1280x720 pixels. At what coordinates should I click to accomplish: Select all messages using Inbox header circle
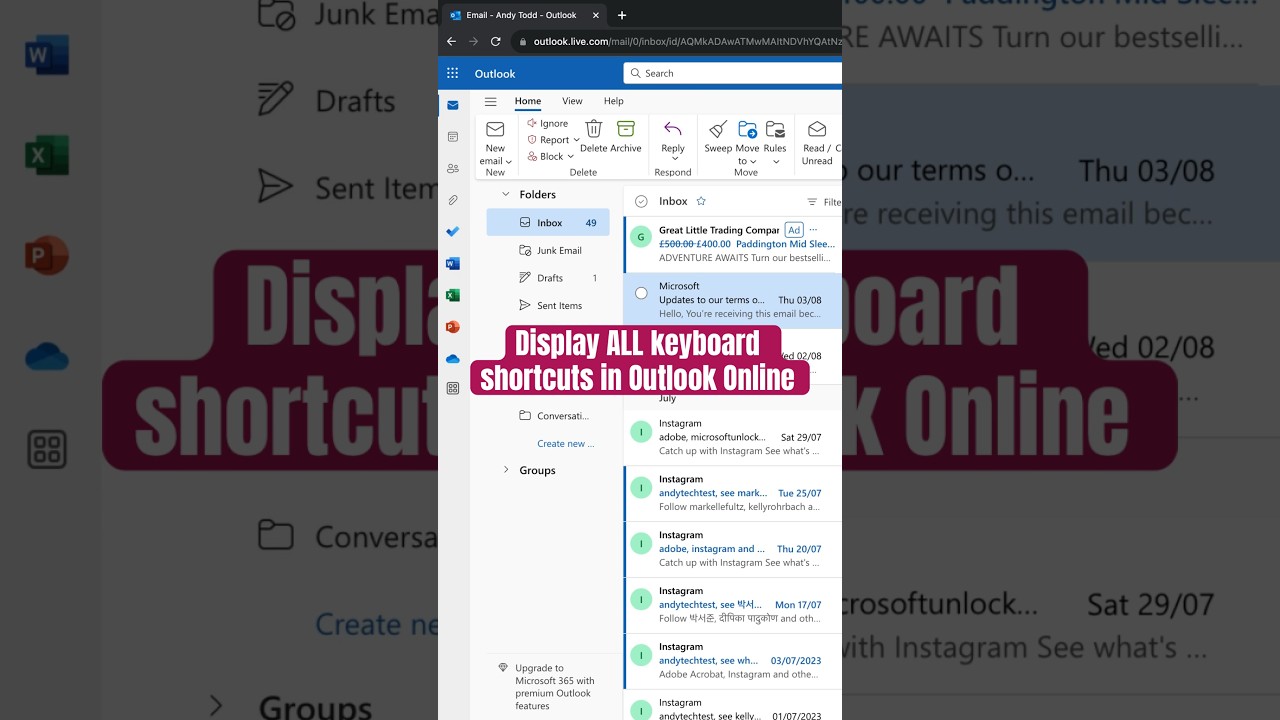[641, 201]
